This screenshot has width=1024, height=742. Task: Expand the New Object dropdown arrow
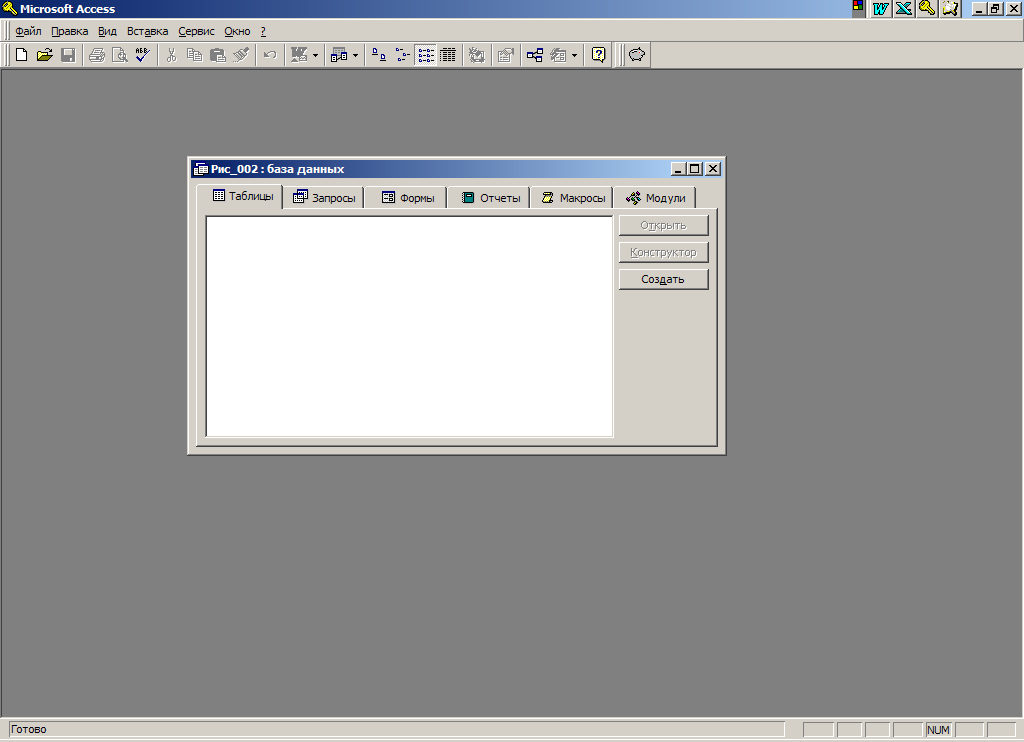(575, 56)
